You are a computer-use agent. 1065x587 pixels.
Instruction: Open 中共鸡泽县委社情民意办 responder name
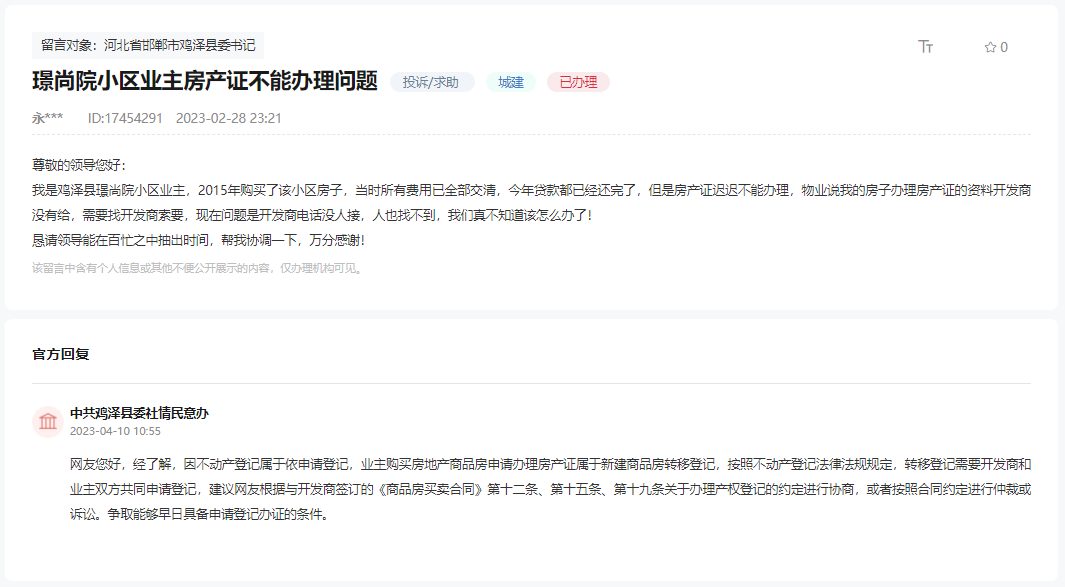139,413
